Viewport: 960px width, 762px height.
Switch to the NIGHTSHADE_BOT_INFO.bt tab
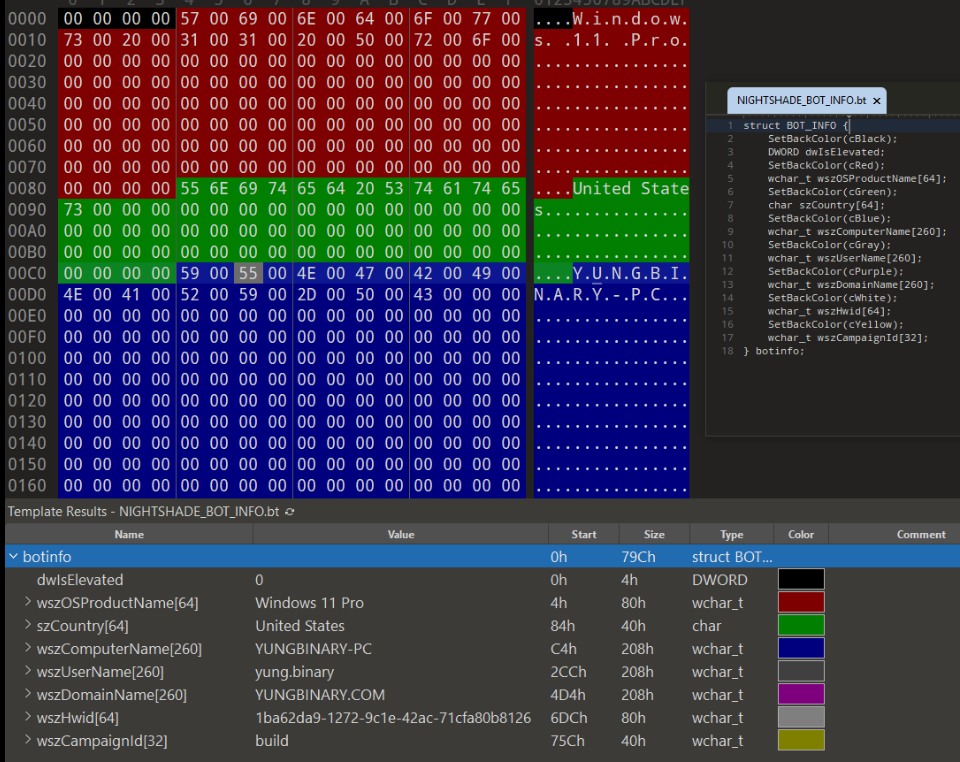(x=801, y=100)
